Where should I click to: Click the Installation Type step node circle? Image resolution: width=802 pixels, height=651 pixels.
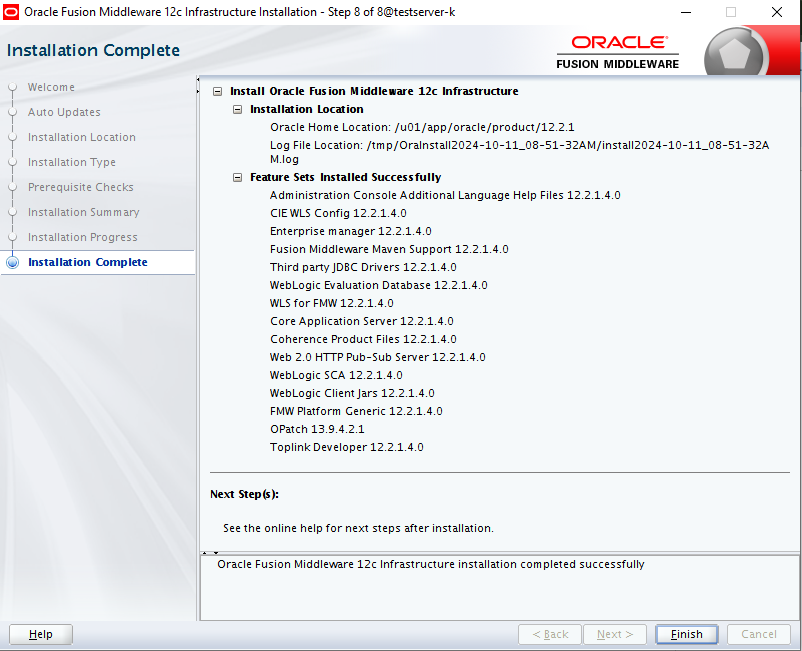13,162
